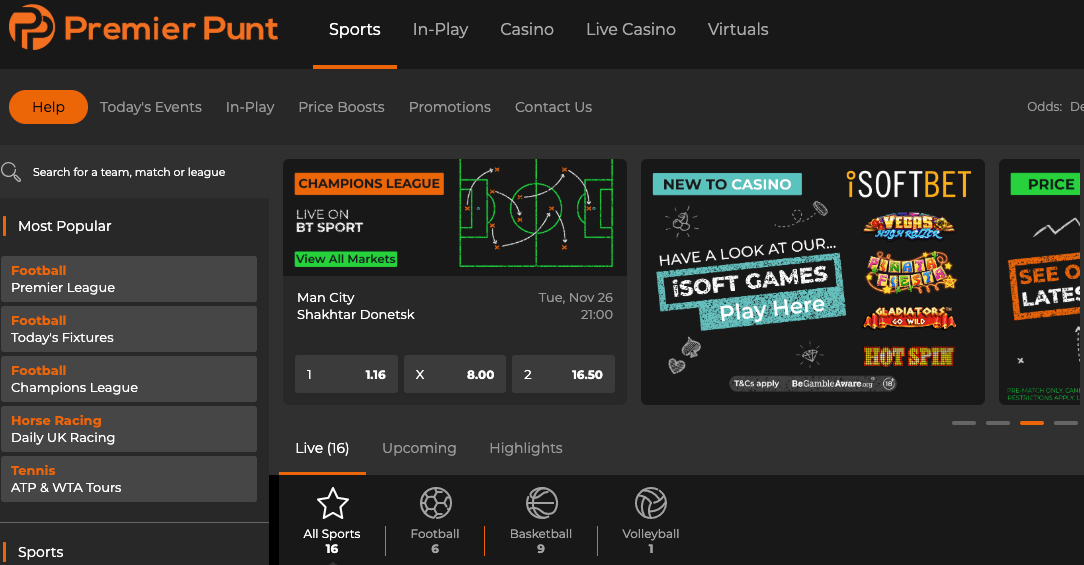Open Pinata Fiesta game logo
The width and height of the screenshot is (1084, 565).
(x=910, y=272)
